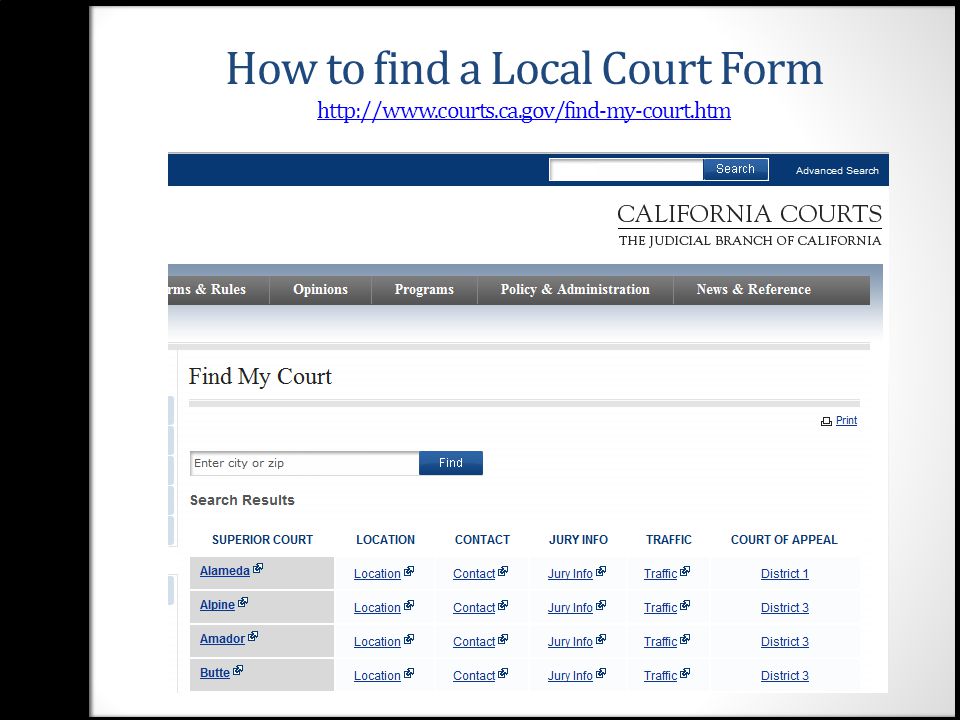Click external icon after Amador Jury Info
This screenshot has width=960, height=720.
(601, 639)
